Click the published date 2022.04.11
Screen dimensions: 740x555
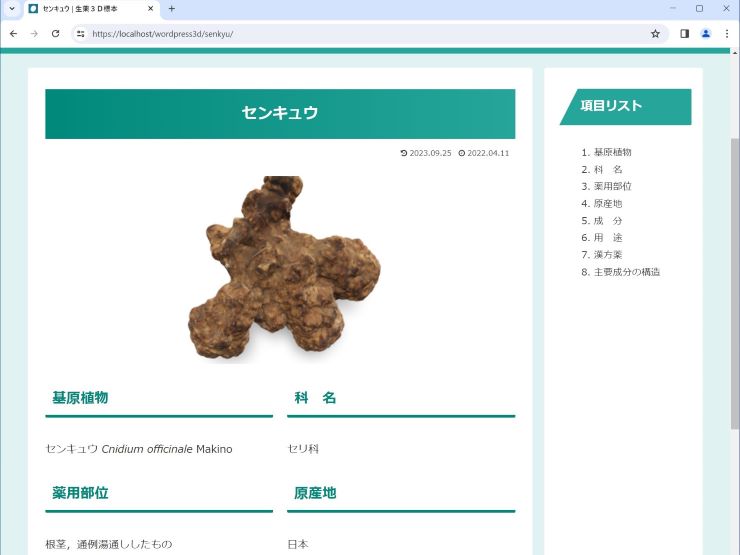pos(484,153)
